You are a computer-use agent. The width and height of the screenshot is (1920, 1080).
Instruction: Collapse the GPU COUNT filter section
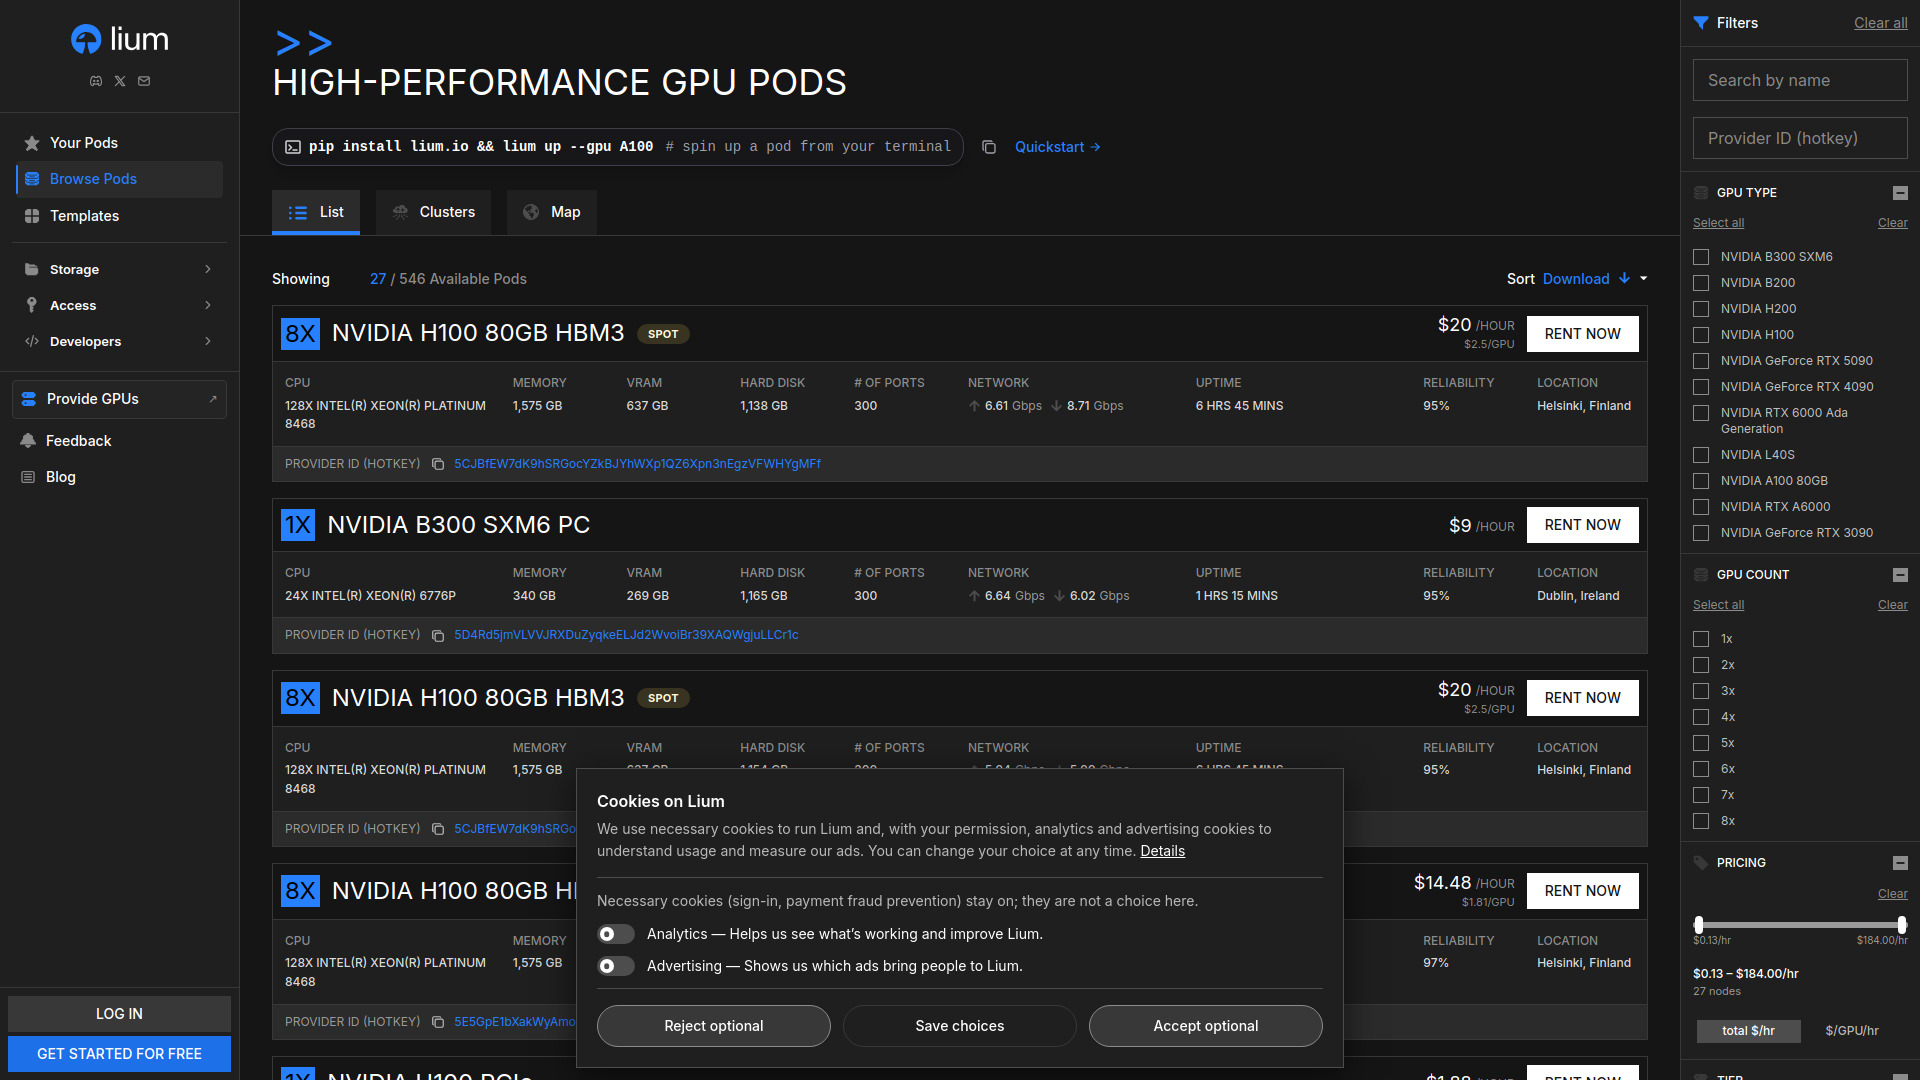(x=1900, y=575)
